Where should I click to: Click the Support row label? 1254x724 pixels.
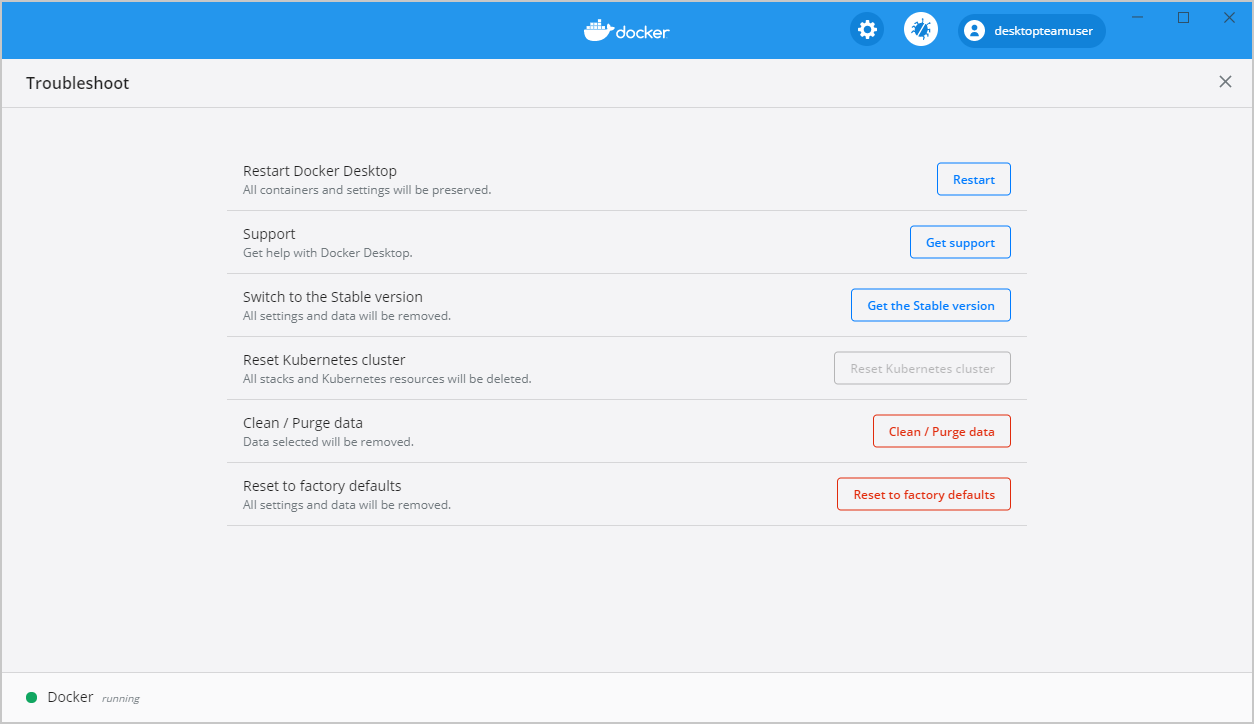269,234
